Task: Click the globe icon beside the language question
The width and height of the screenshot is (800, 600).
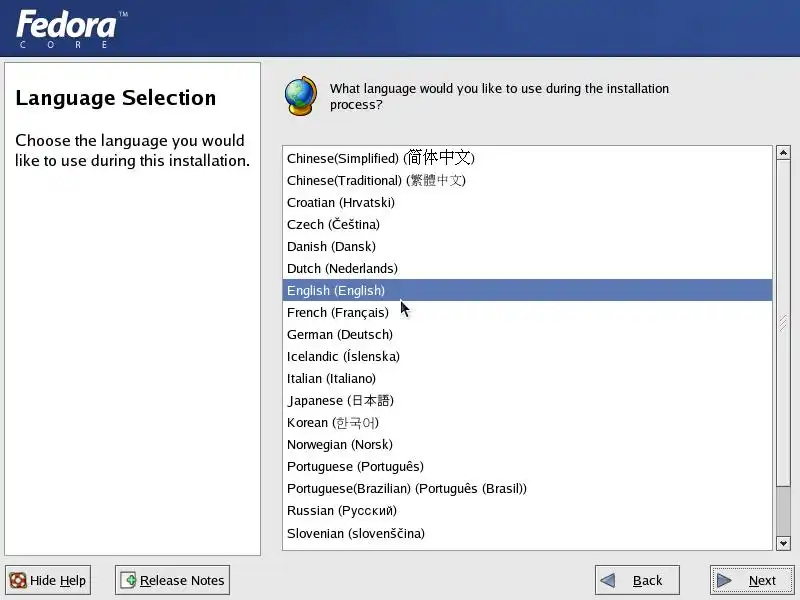Action: pos(301,96)
